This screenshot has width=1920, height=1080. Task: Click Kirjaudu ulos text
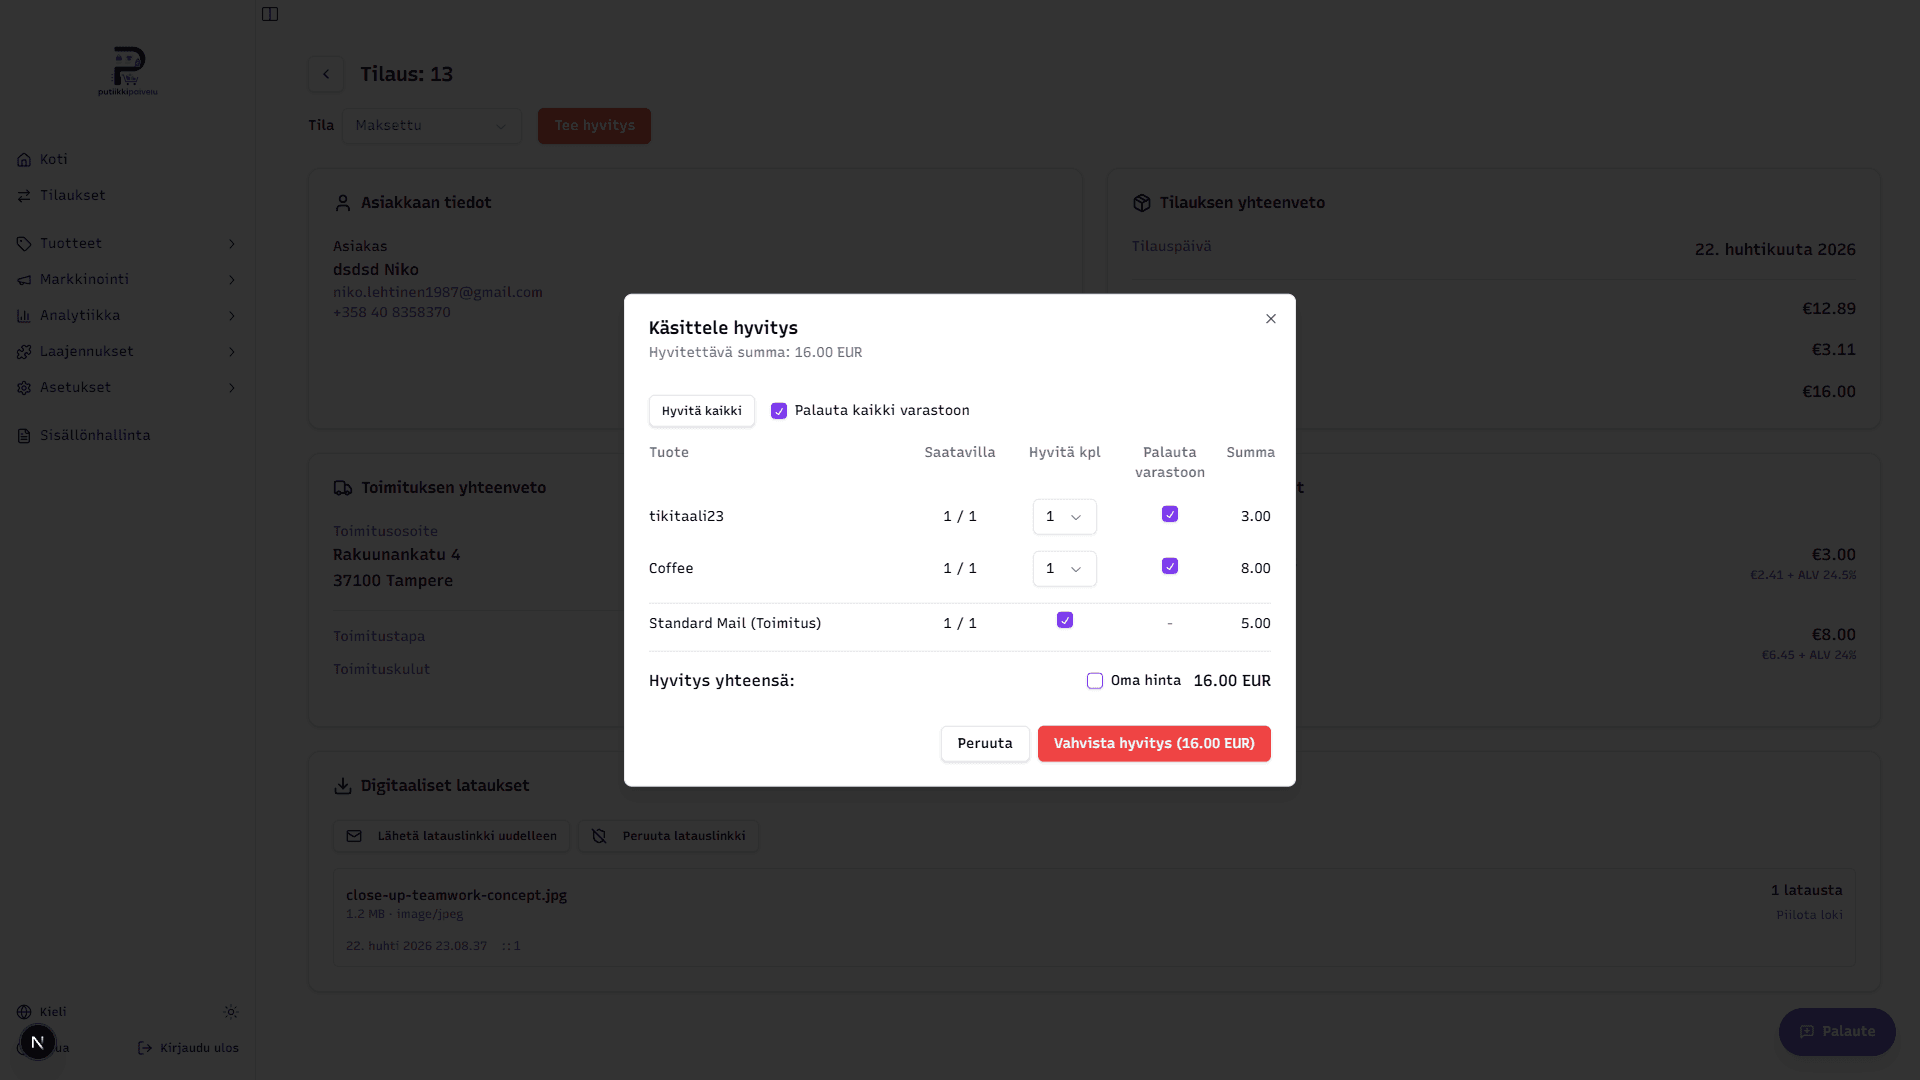click(x=199, y=1048)
